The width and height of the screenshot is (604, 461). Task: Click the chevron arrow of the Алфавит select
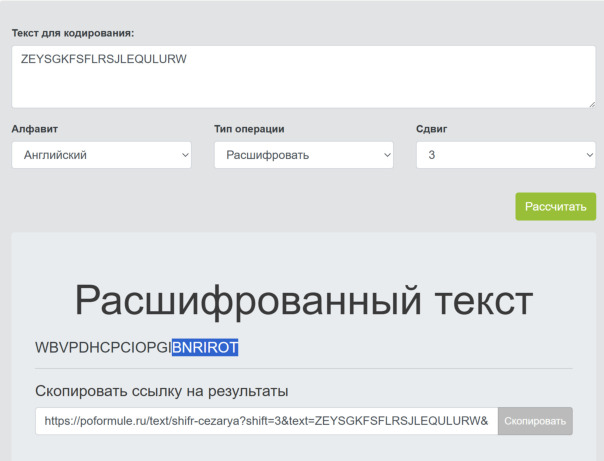point(184,155)
